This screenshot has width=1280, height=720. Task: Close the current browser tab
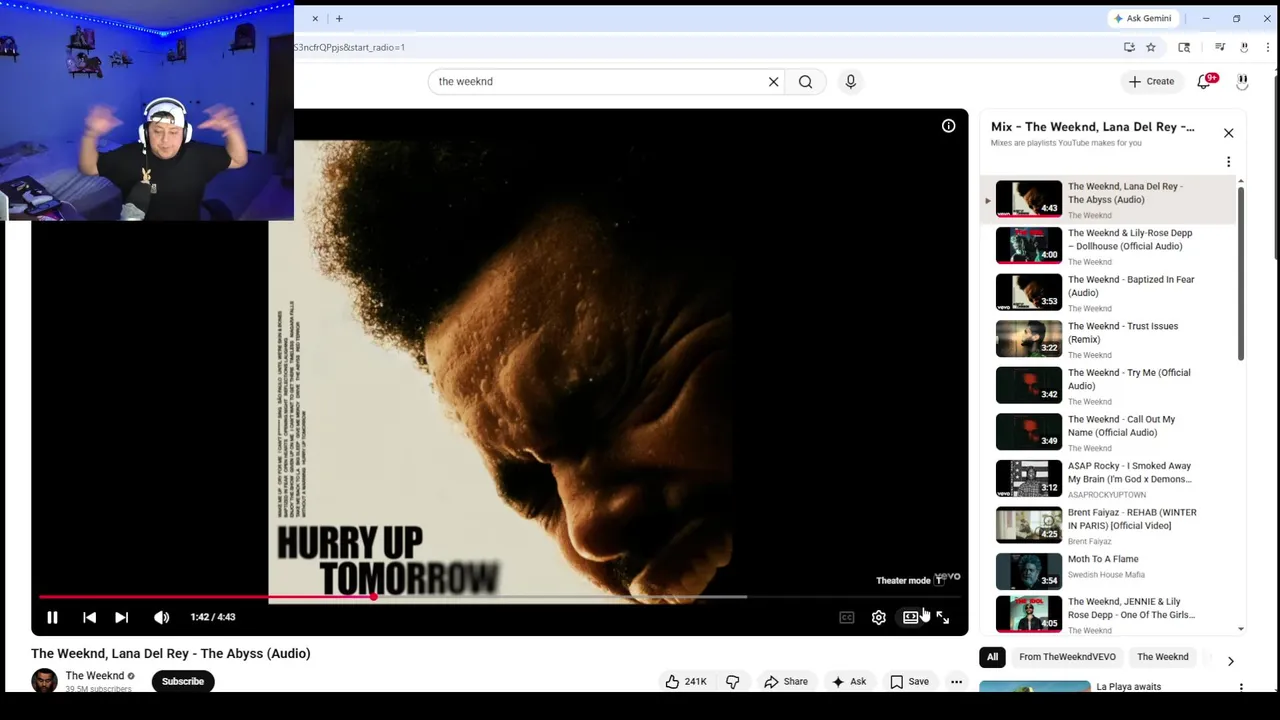click(315, 18)
